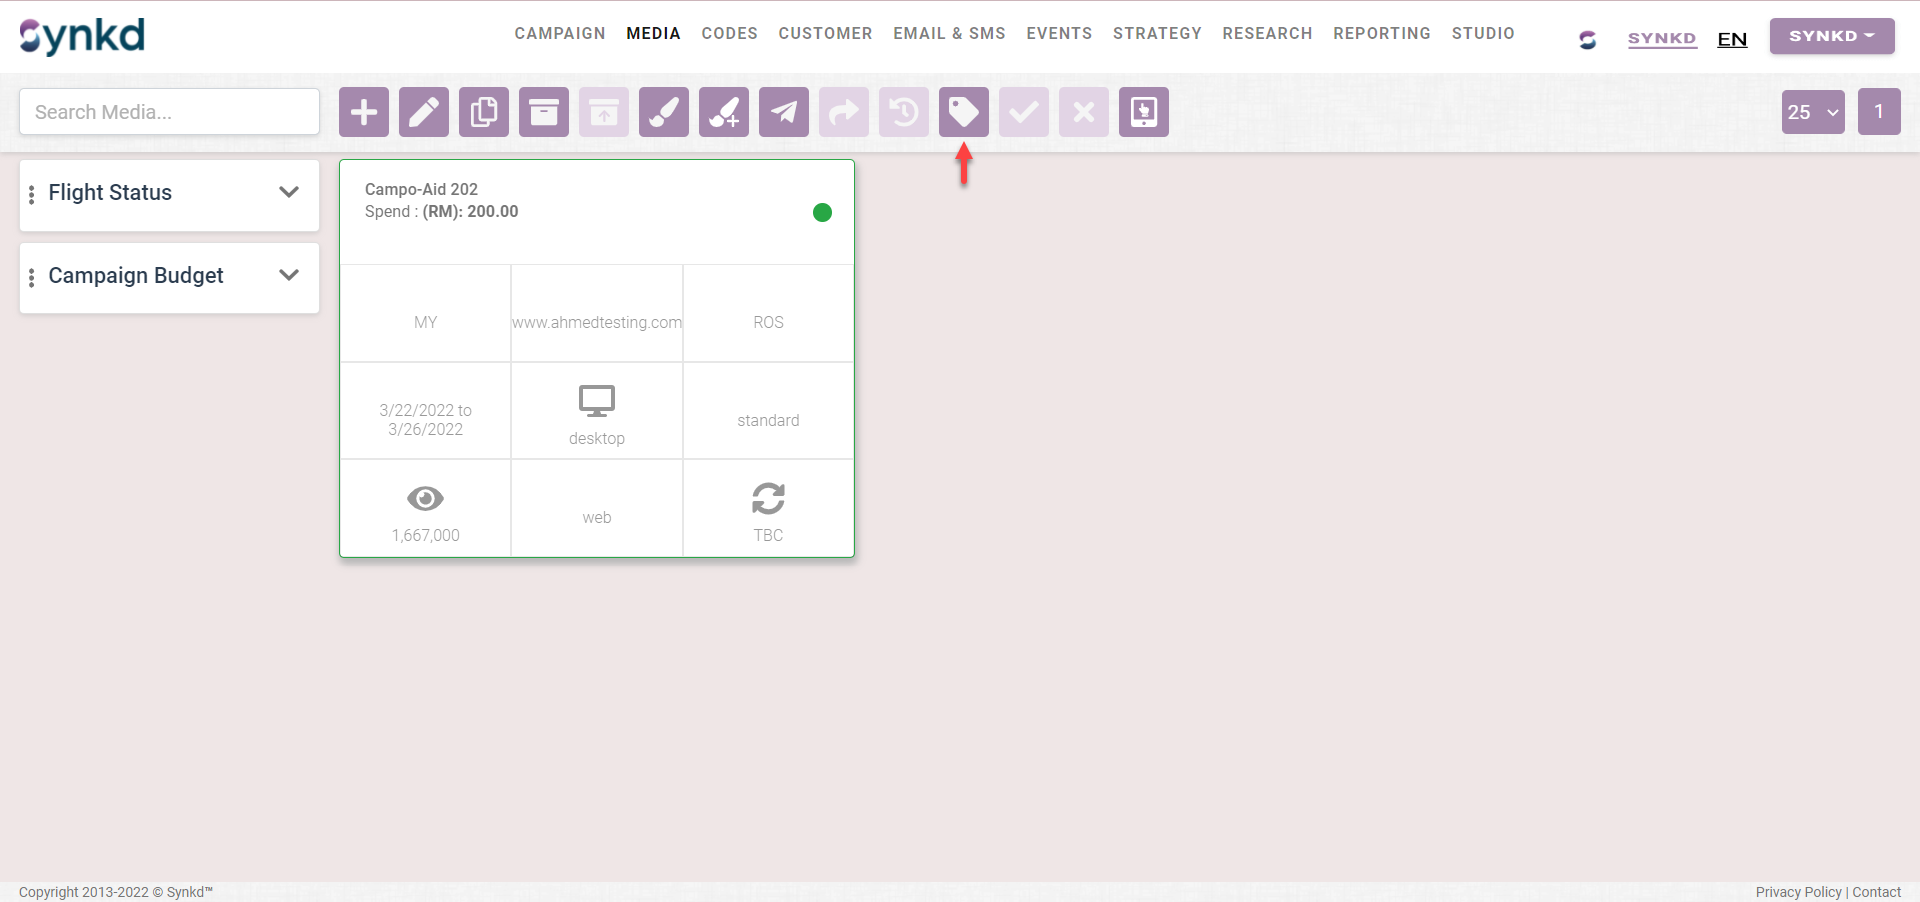Expand the Flight Status filter panel
The image size is (1920, 902).
pos(289,193)
